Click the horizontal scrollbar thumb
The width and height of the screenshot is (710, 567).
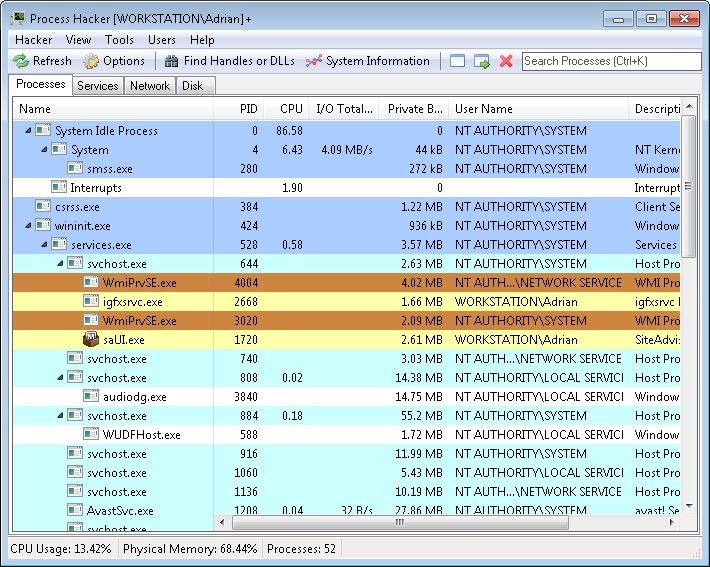pos(400,522)
